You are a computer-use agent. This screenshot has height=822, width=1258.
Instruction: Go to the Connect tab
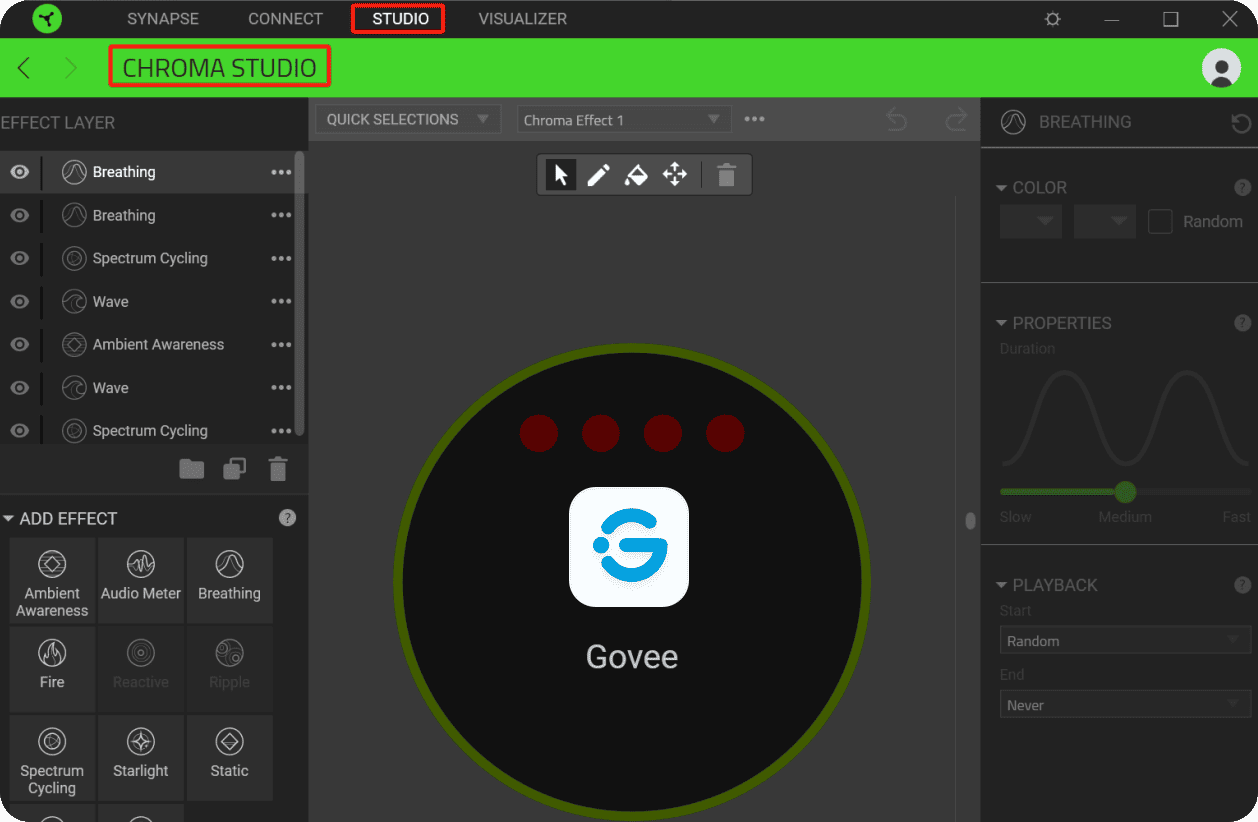click(x=285, y=19)
